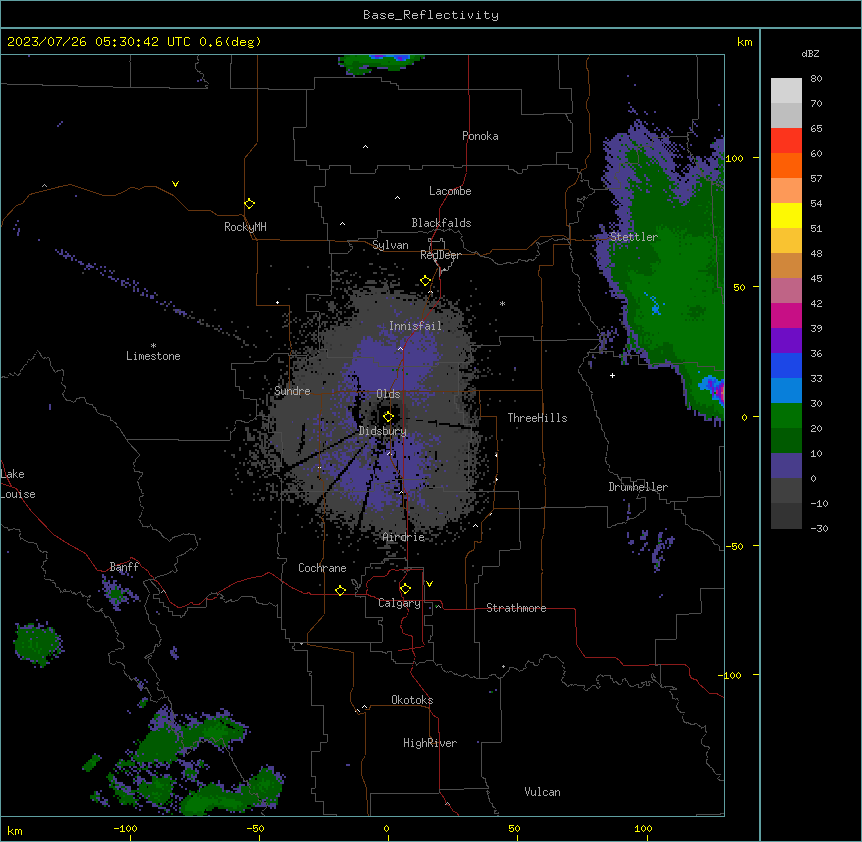Click the Lacombe city label
Viewport: 862px width, 842px height.
point(450,191)
